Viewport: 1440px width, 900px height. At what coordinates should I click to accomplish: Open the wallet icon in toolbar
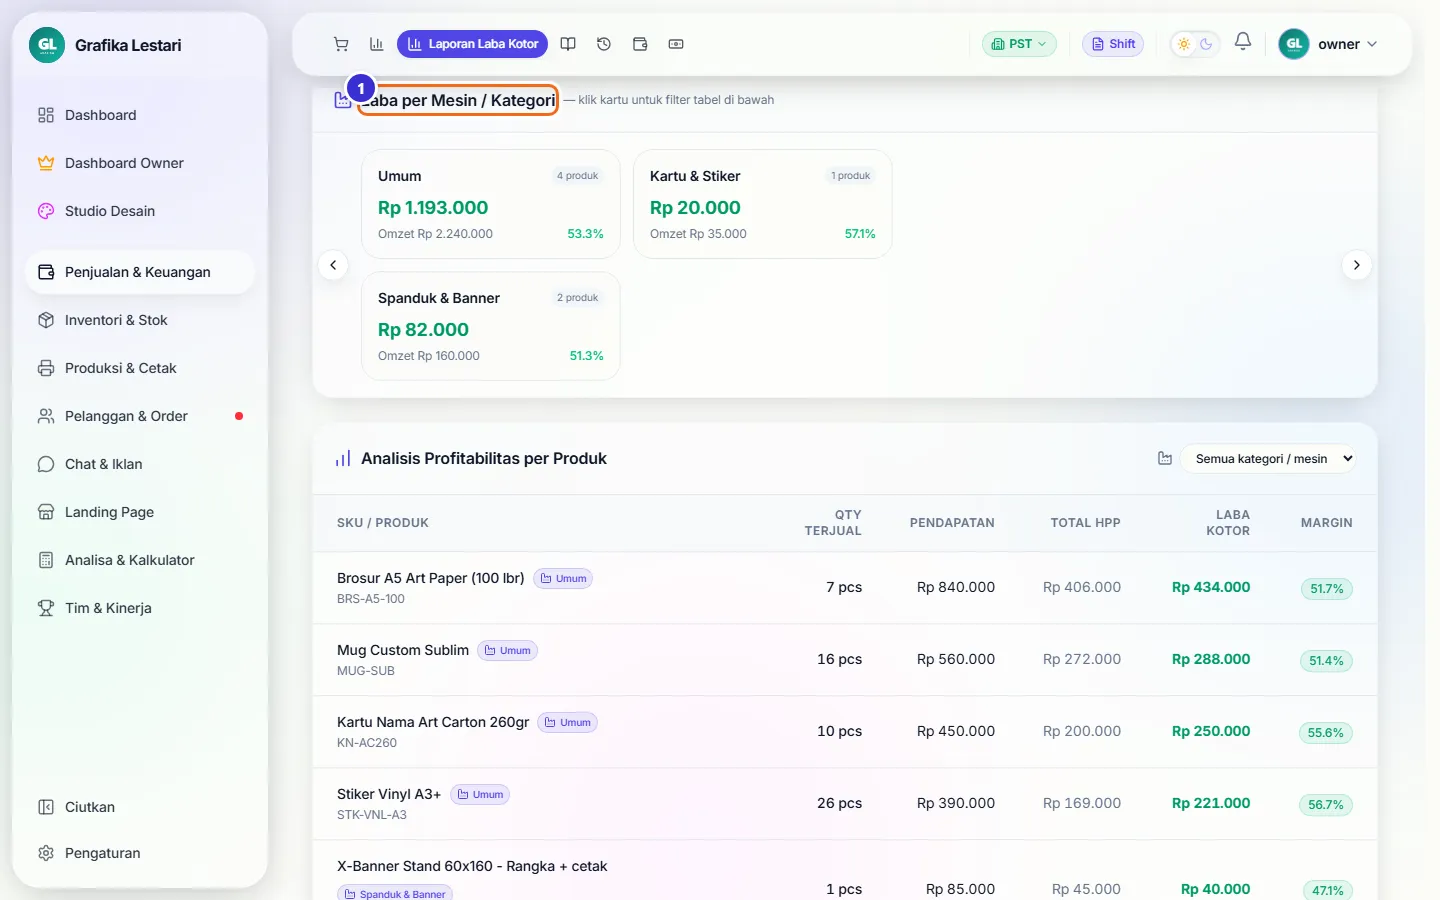640,44
